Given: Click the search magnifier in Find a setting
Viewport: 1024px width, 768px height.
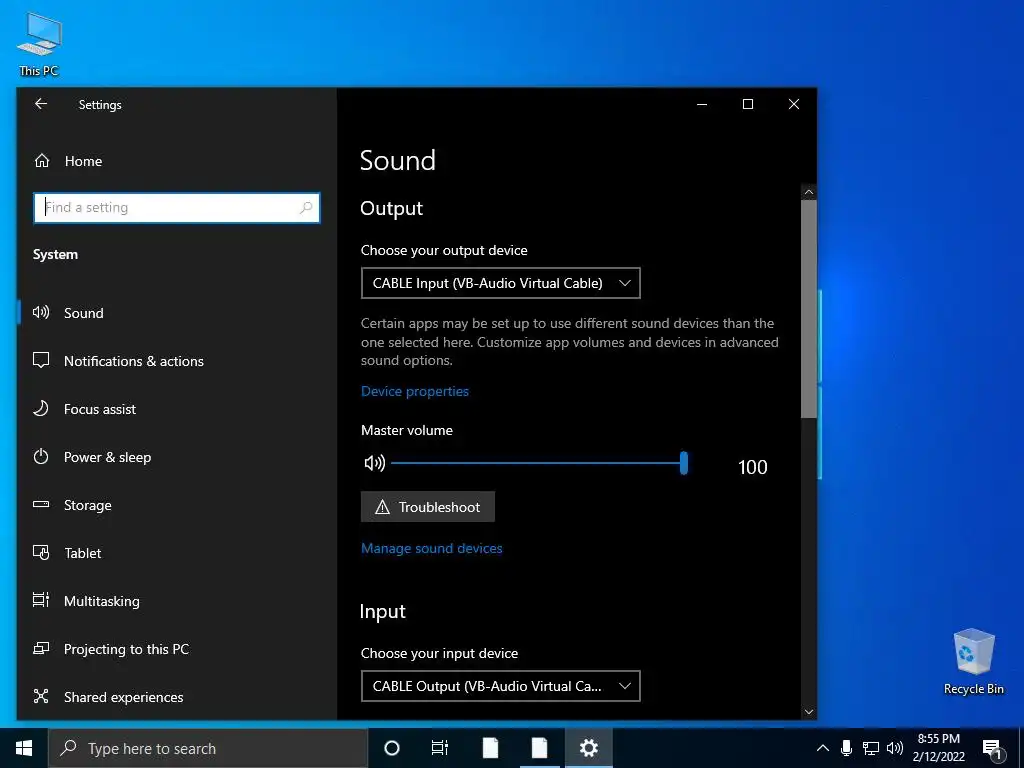Looking at the screenshot, I should point(306,208).
